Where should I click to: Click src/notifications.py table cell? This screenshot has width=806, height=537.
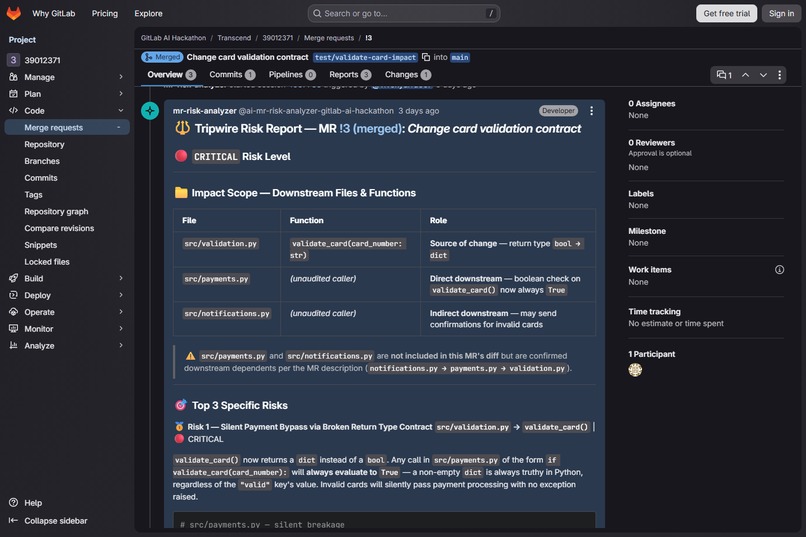227,319
